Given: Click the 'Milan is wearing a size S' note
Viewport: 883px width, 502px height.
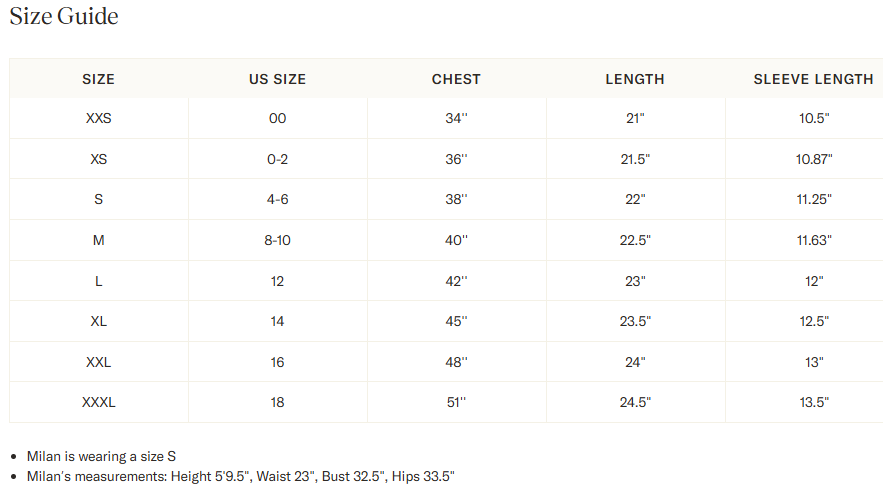Looking at the screenshot, I should (x=101, y=456).
